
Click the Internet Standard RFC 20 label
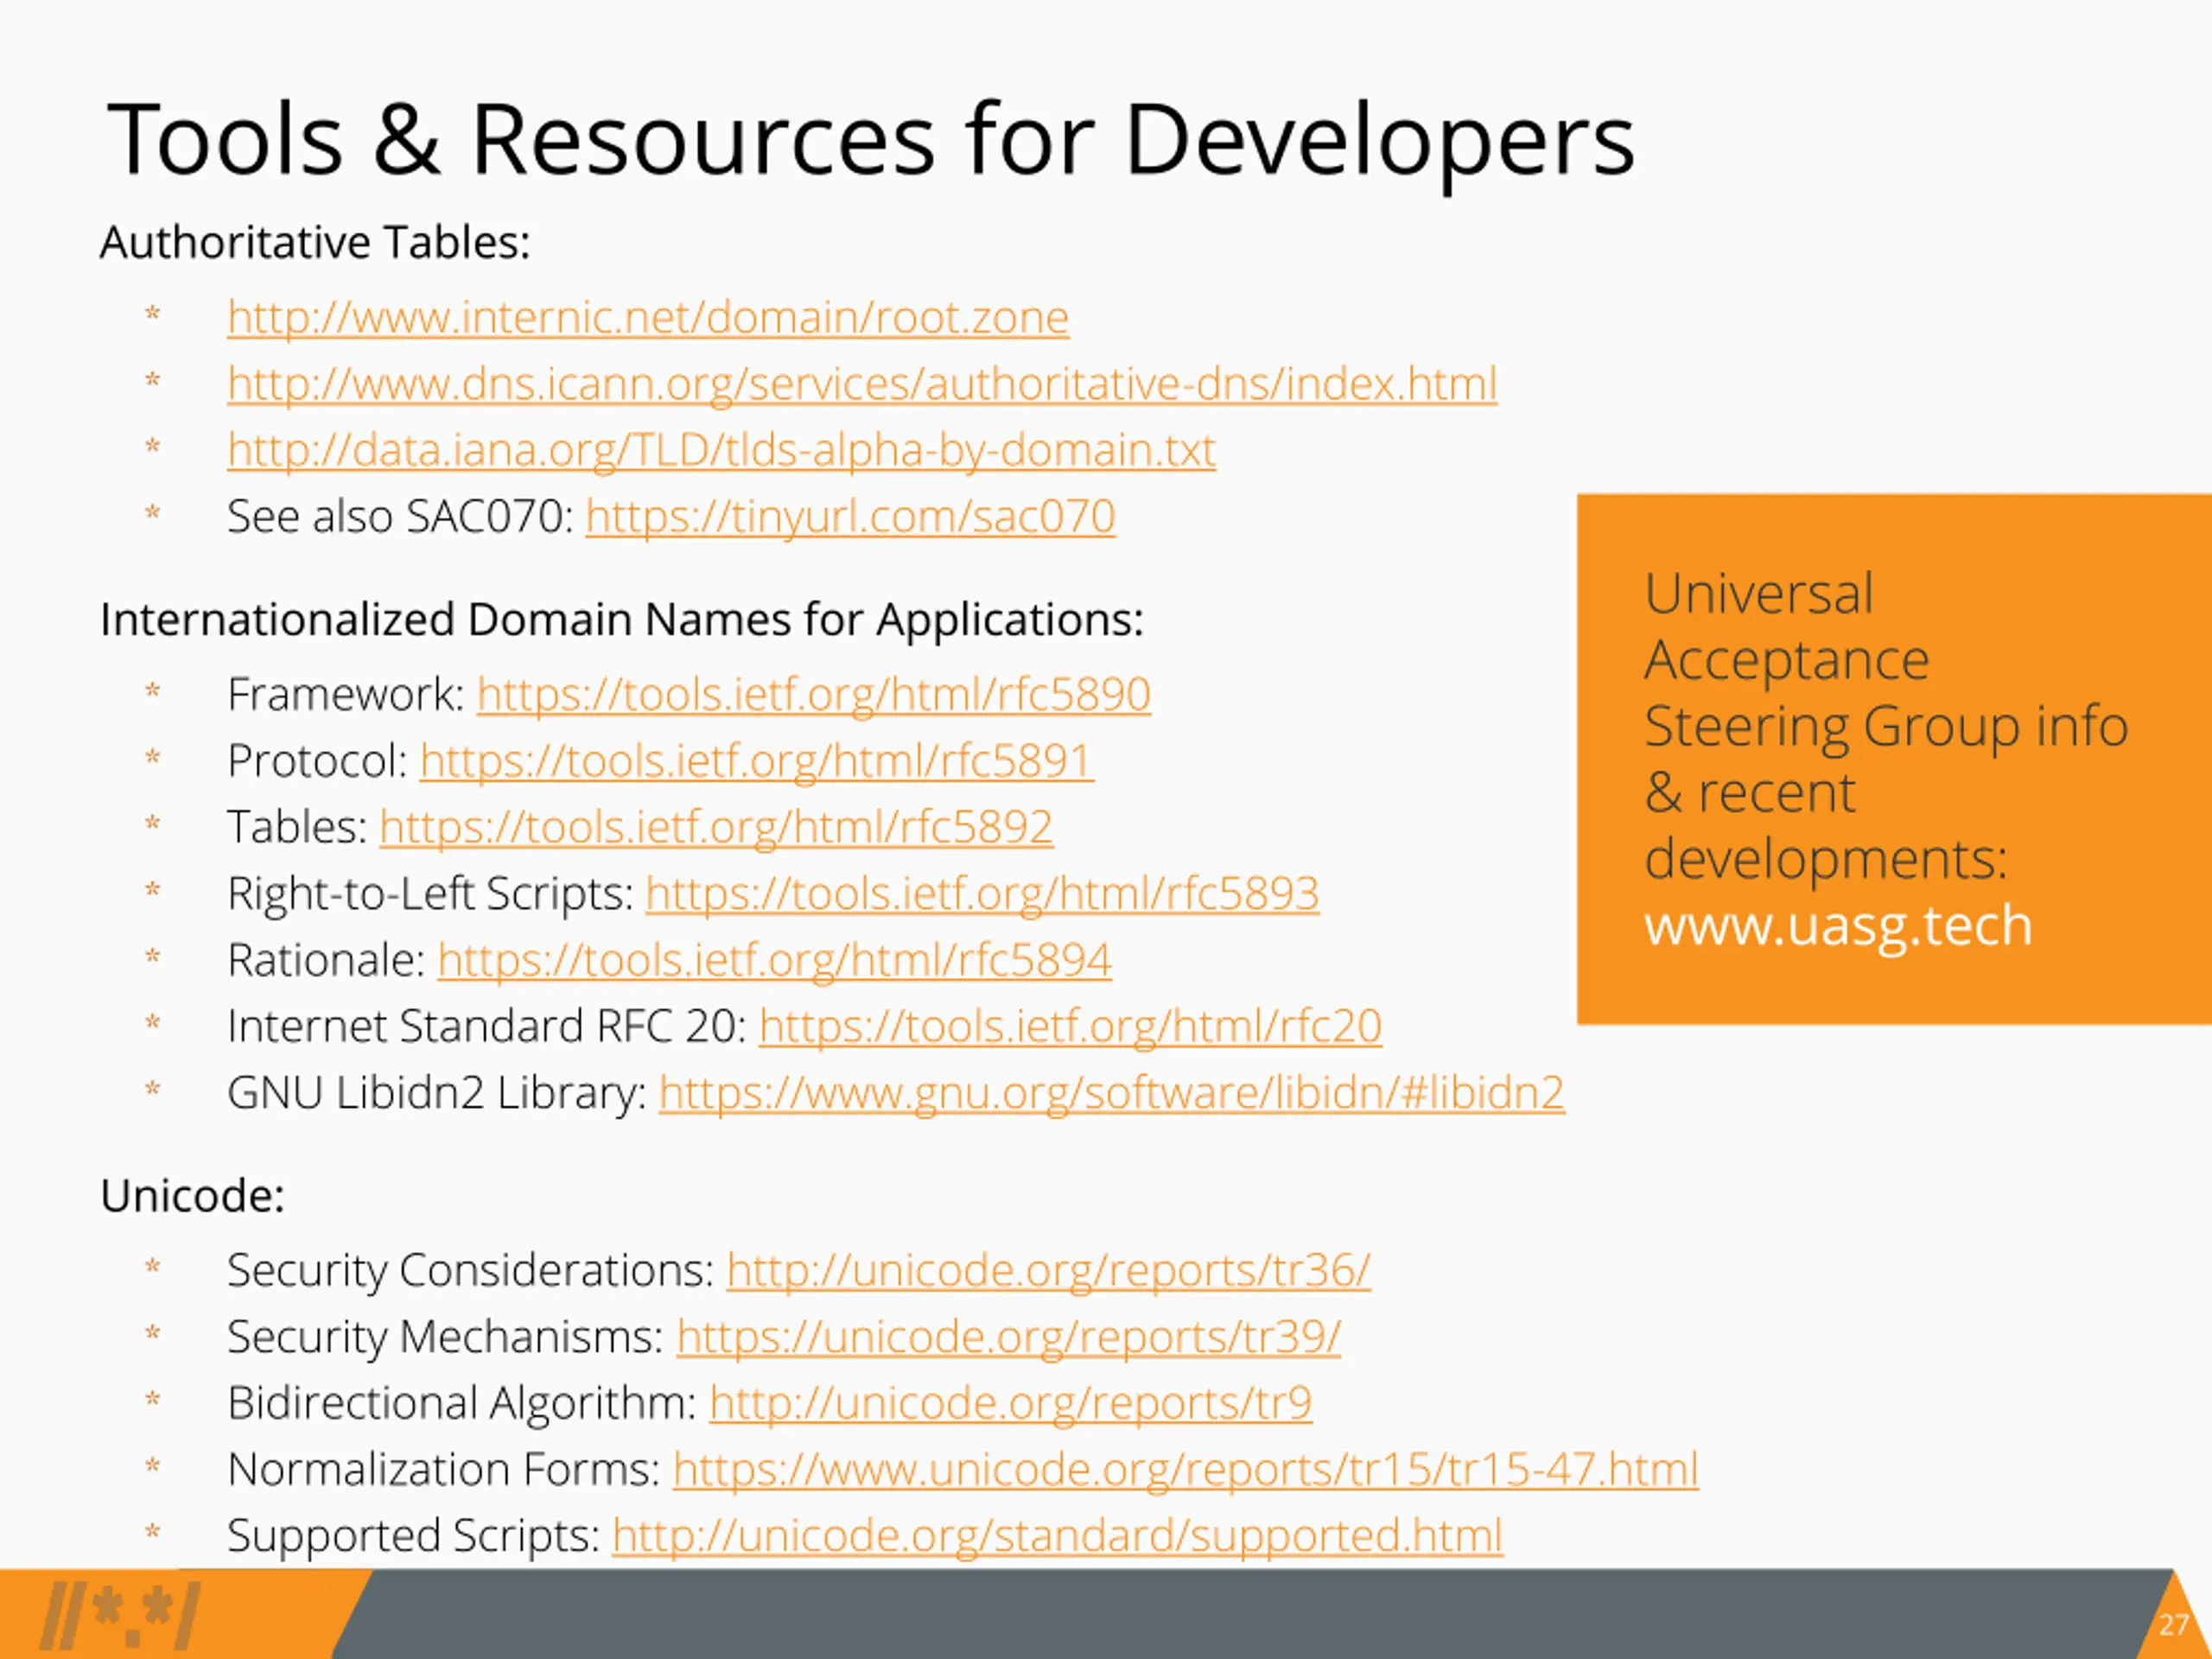(487, 1027)
